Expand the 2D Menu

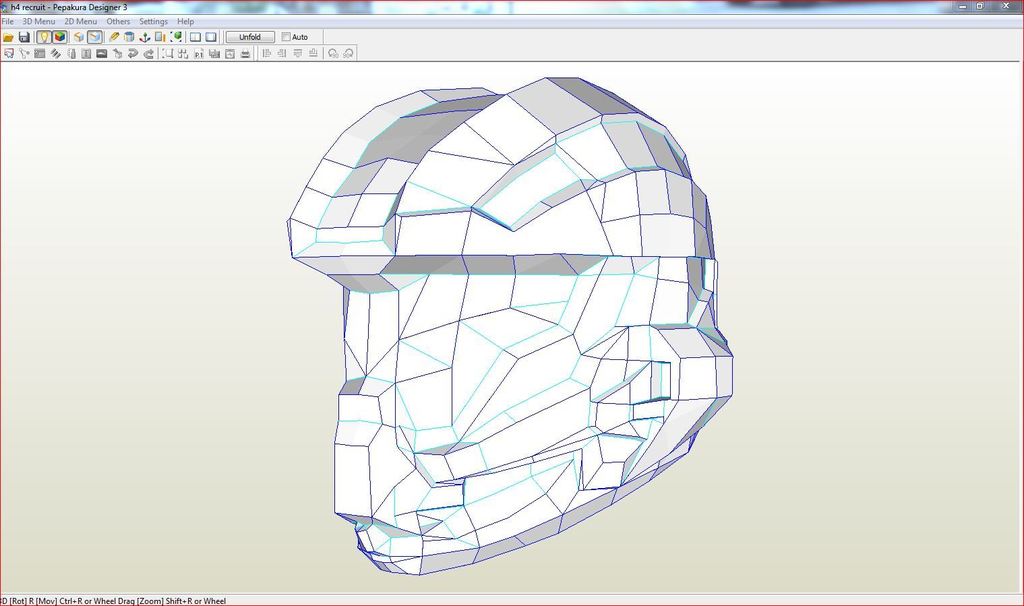tap(81, 21)
